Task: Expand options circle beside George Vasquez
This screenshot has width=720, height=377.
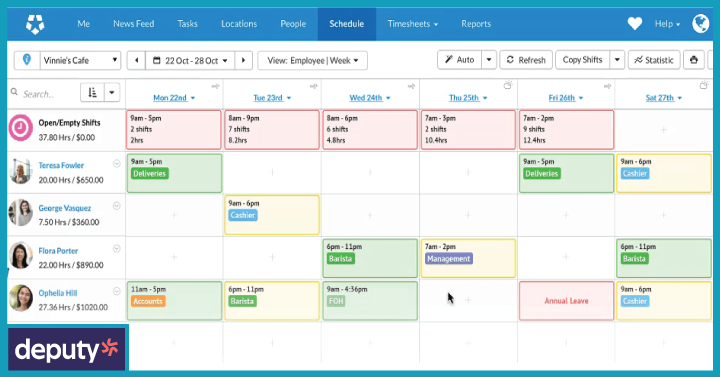Action: click(117, 206)
